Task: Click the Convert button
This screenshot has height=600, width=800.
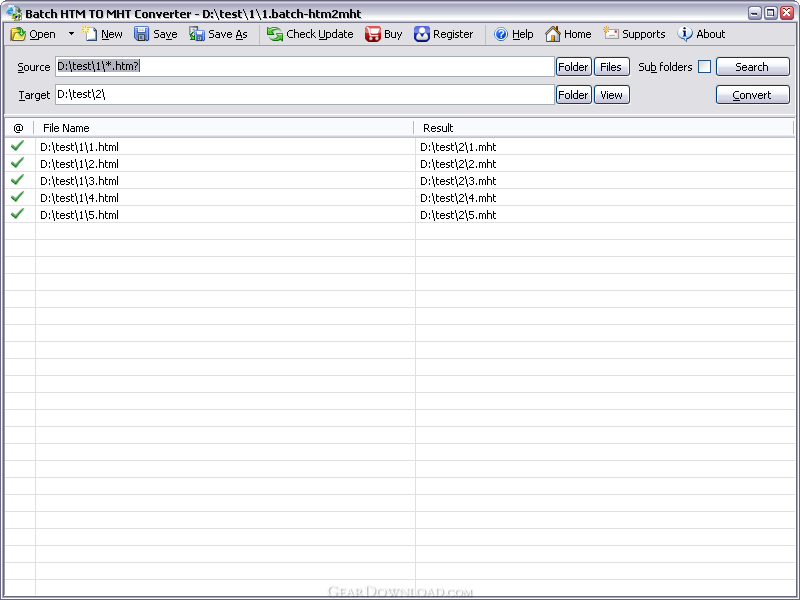Action: (753, 95)
